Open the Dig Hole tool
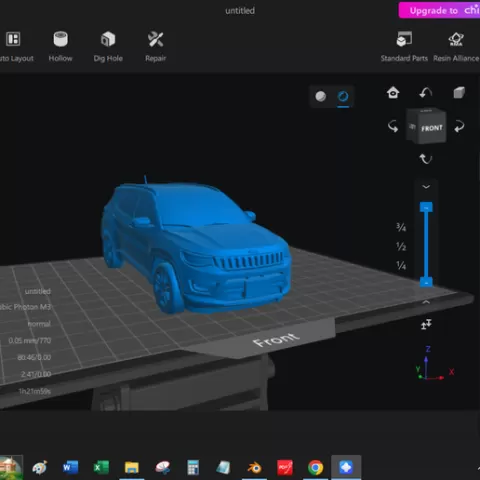 (108, 47)
